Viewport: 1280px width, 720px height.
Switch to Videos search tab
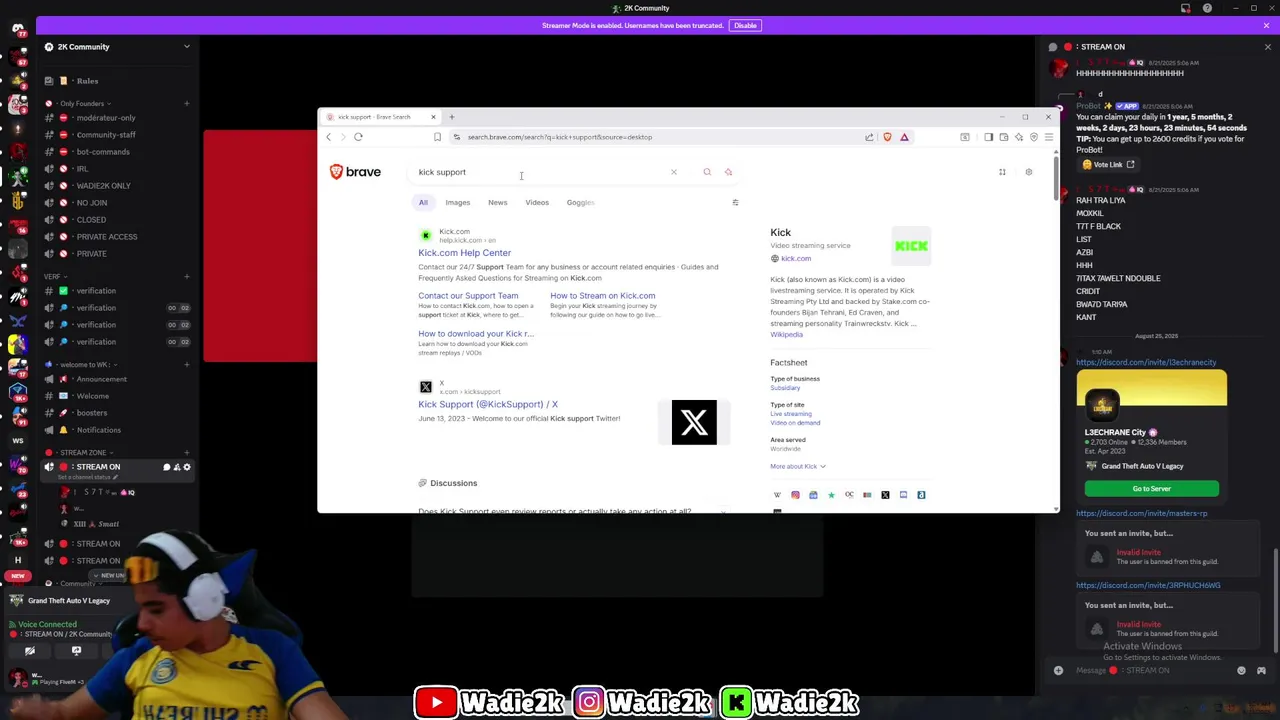coord(537,202)
